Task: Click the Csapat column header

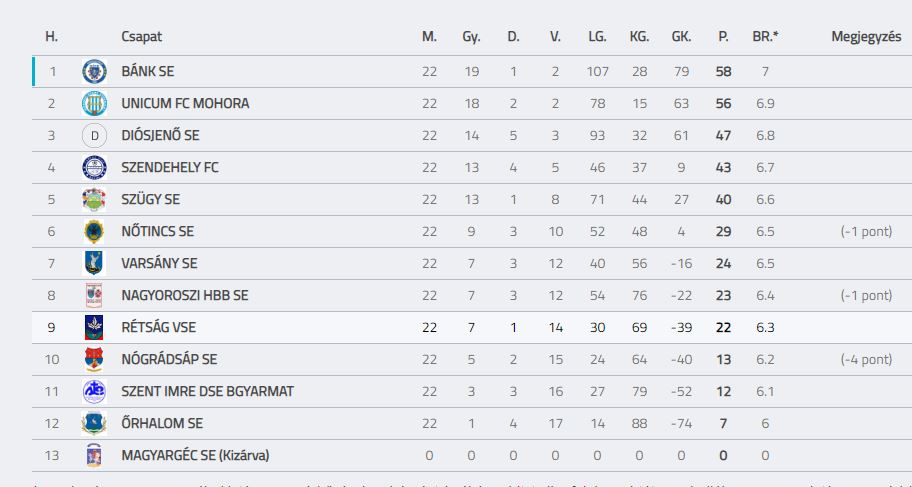Action: tap(141, 37)
